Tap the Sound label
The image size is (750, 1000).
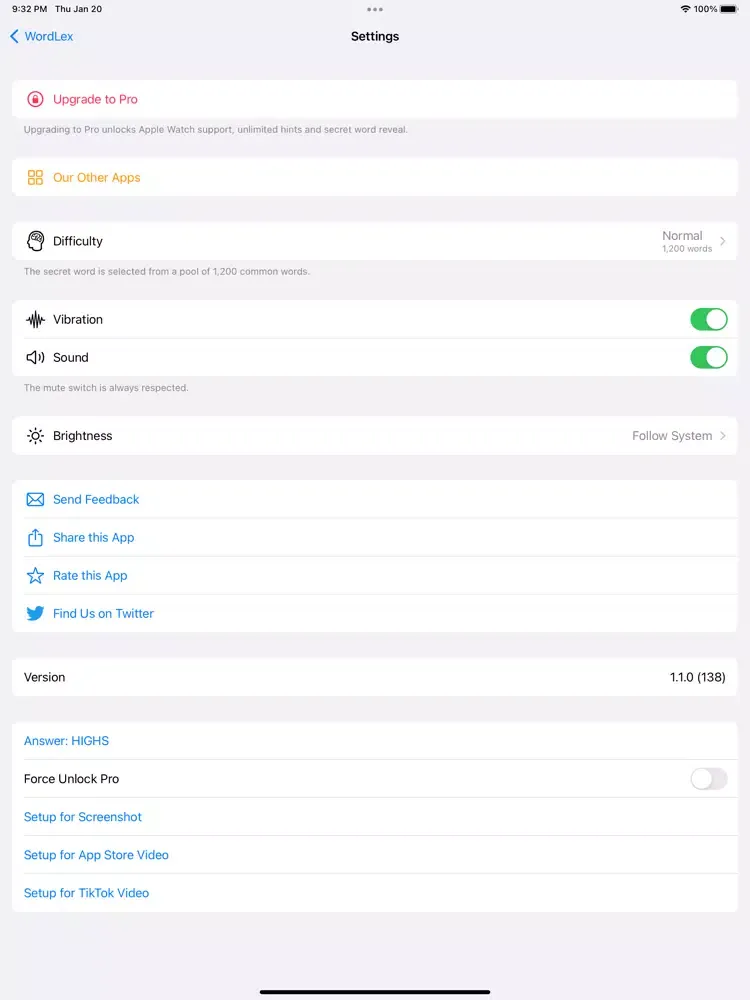tap(71, 357)
